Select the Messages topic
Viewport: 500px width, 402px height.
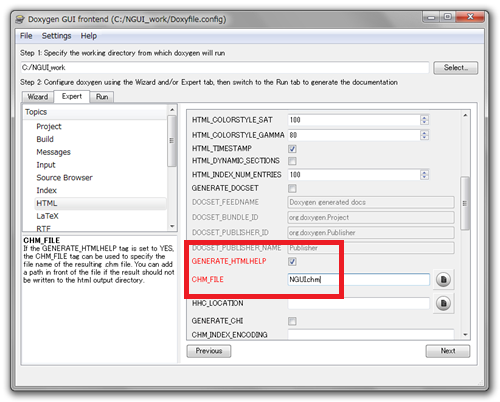pyautogui.click(x=53, y=152)
